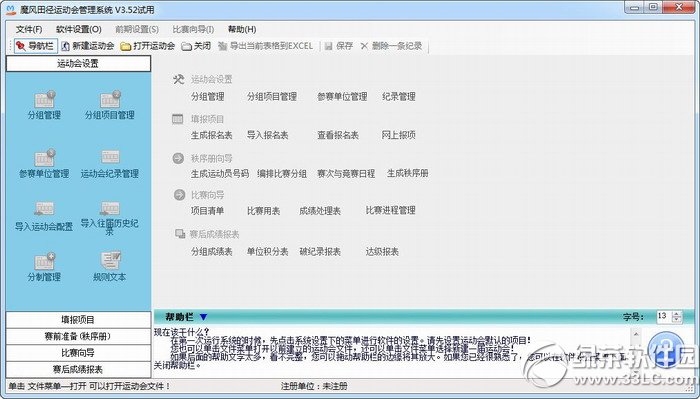The height and width of the screenshot is (399, 700).
Task: Open the 规则文本 sidebar icon
Action: [x=110, y=266]
